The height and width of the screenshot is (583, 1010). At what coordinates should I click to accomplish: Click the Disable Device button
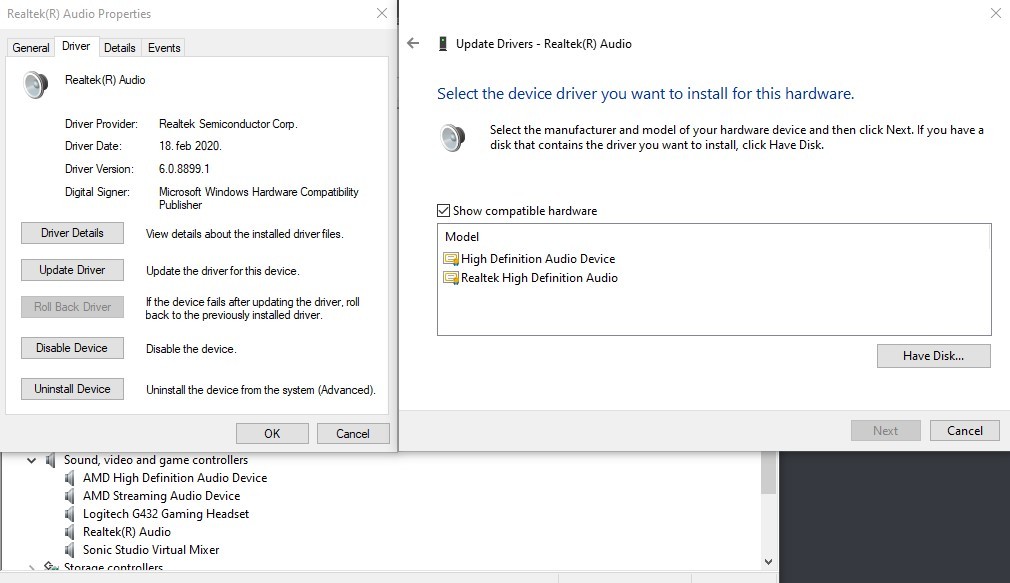[72, 348]
